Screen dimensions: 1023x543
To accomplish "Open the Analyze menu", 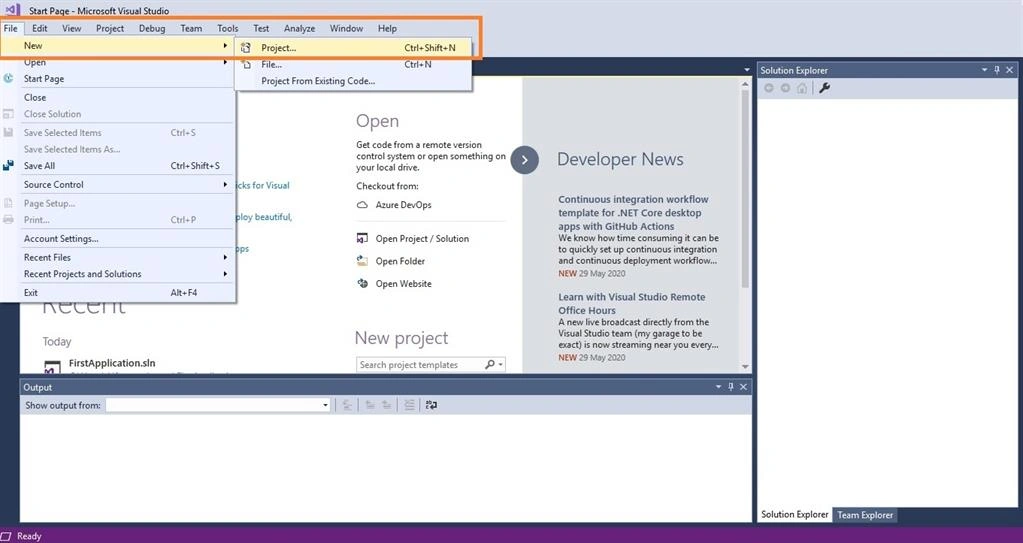I will click(299, 28).
